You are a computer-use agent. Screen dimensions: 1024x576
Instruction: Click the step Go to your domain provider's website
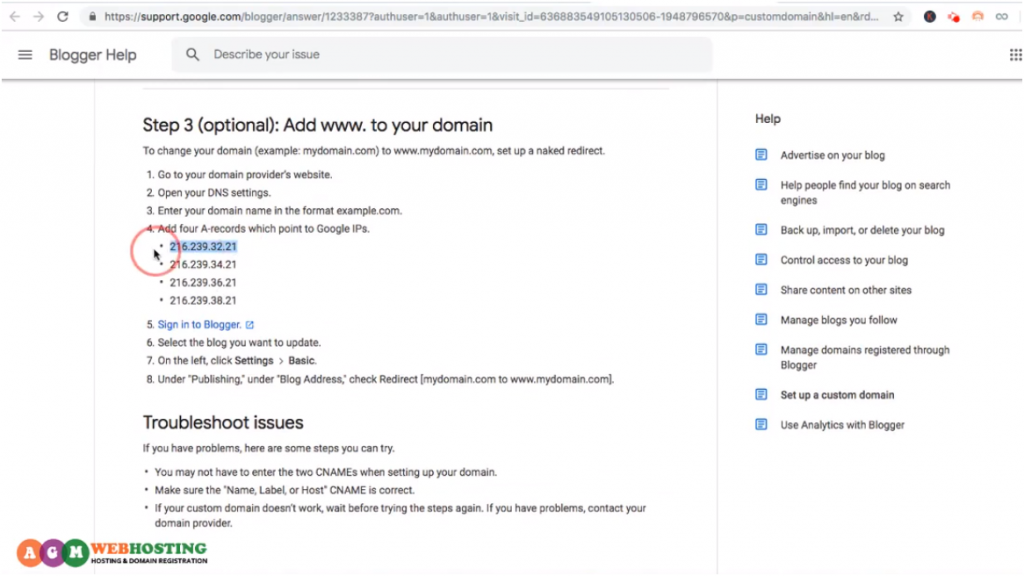(x=245, y=175)
